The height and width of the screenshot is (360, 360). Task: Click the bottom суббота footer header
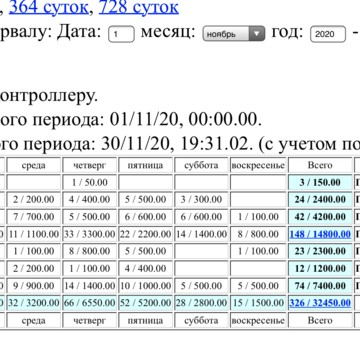tap(201, 320)
